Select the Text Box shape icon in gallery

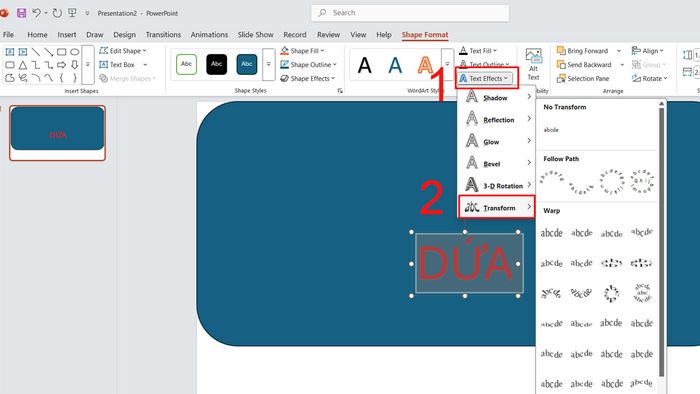click(10, 52)
